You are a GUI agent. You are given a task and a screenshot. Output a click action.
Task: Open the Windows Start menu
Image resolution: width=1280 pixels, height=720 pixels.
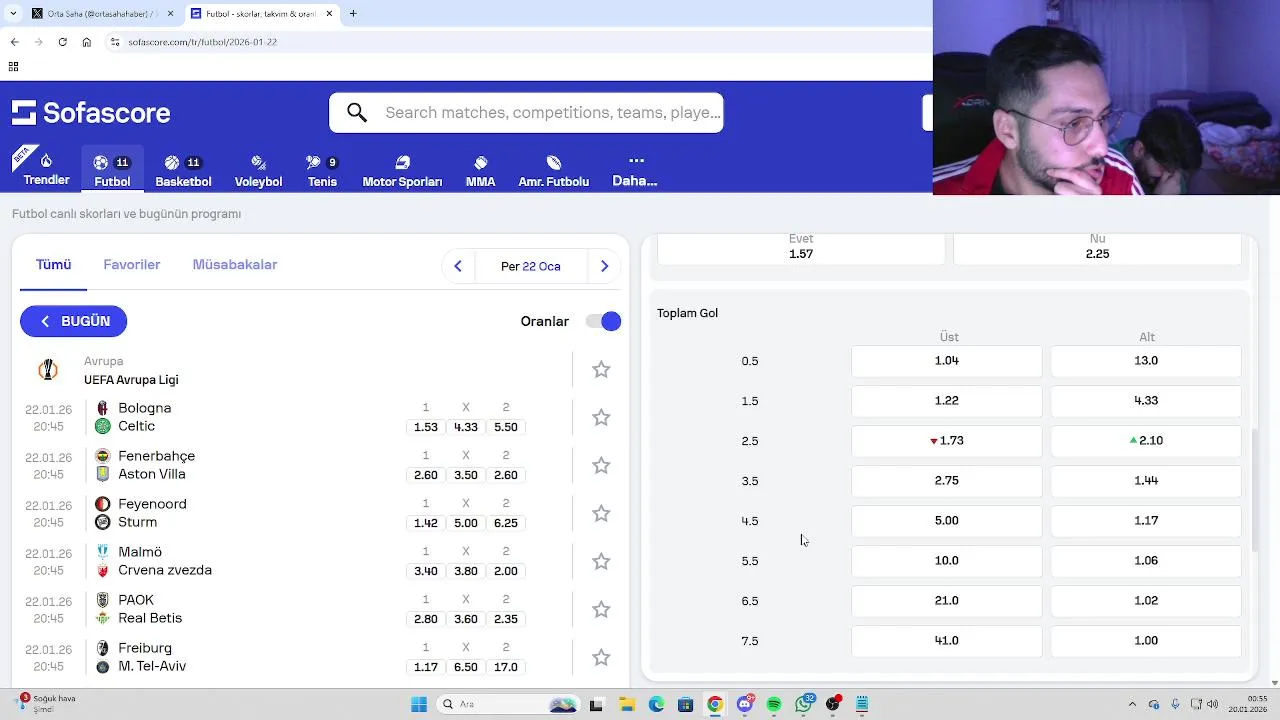click(x=419, y=704)
